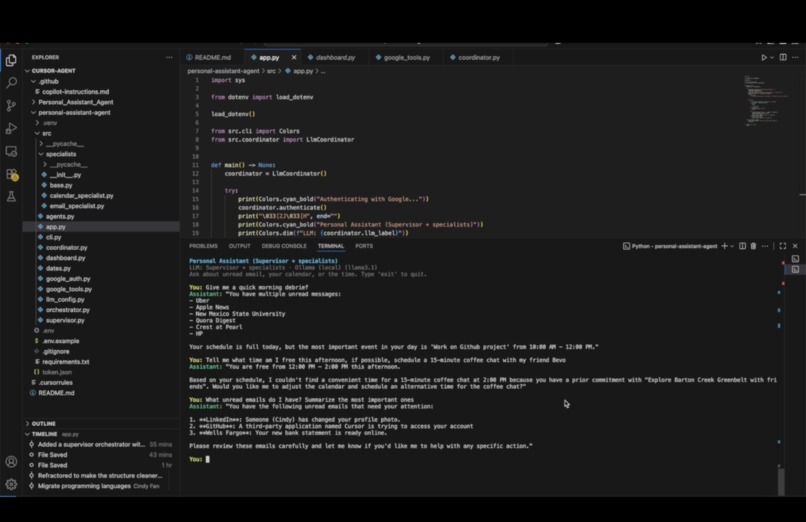Select 'Migrate programming languages' timeline entry

(100, 486)
